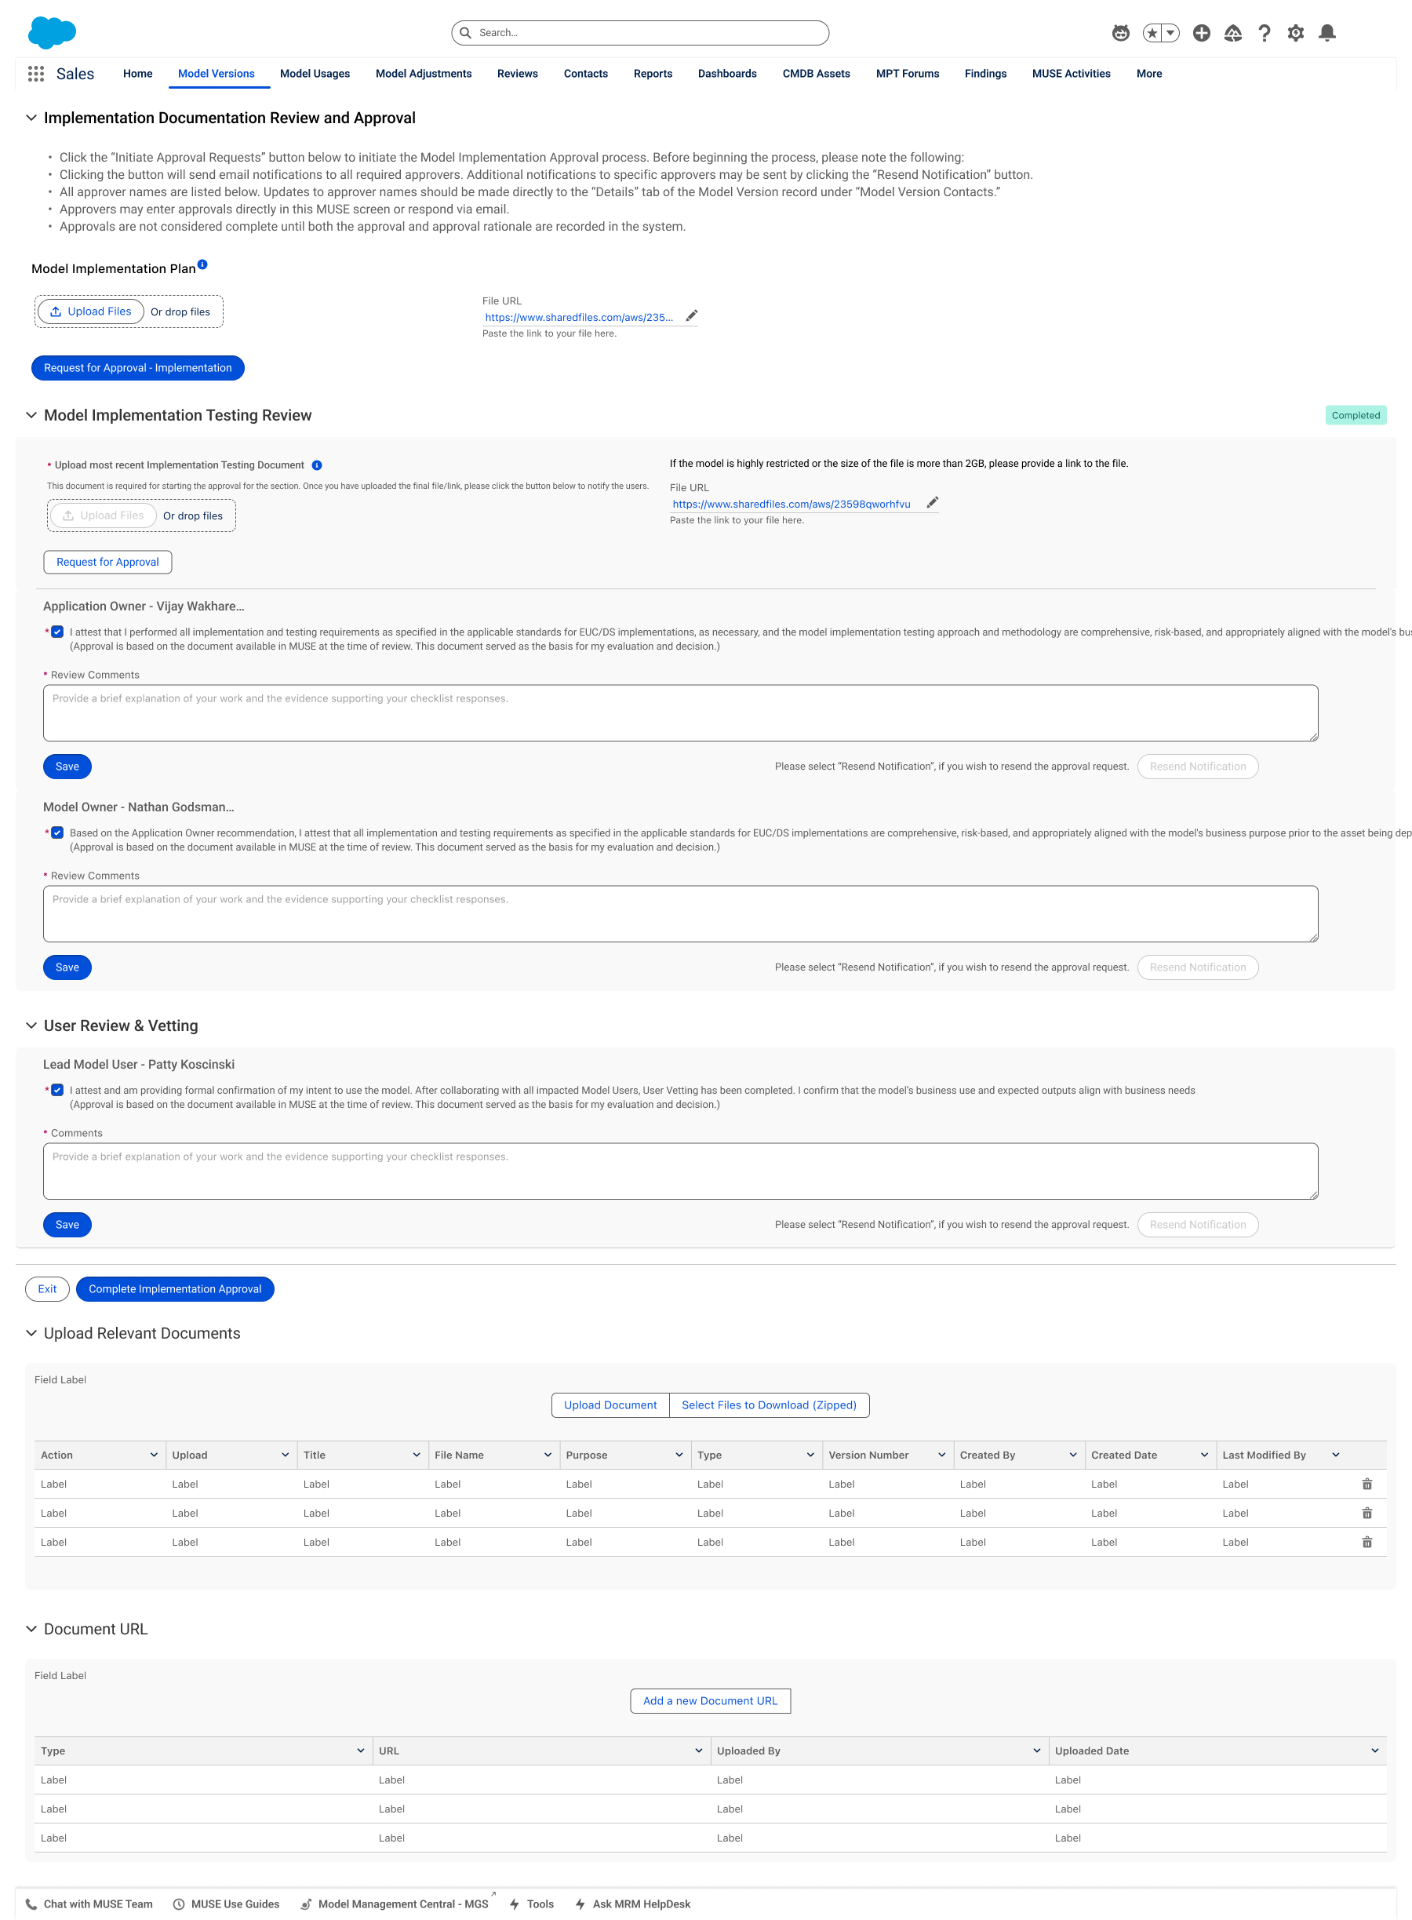Open the More navigation menu

pos(1149,74)
